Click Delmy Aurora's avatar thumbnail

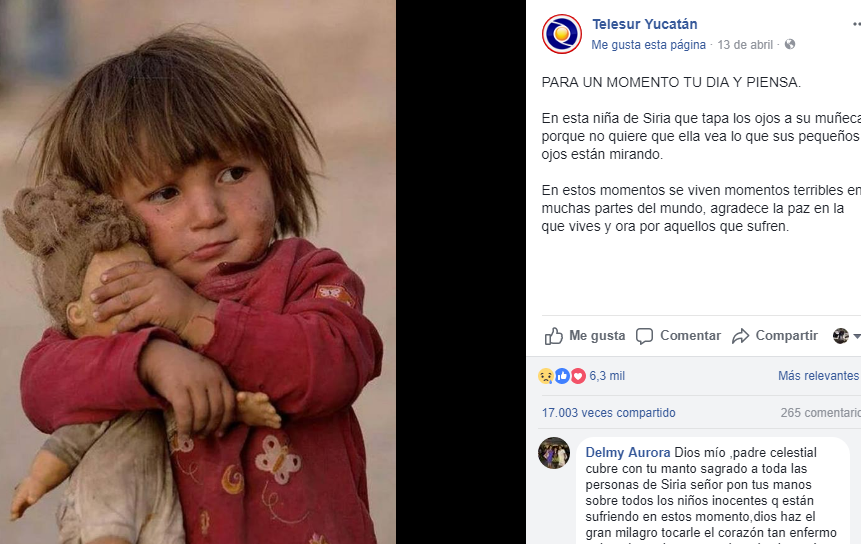click(x=554, y=453)
